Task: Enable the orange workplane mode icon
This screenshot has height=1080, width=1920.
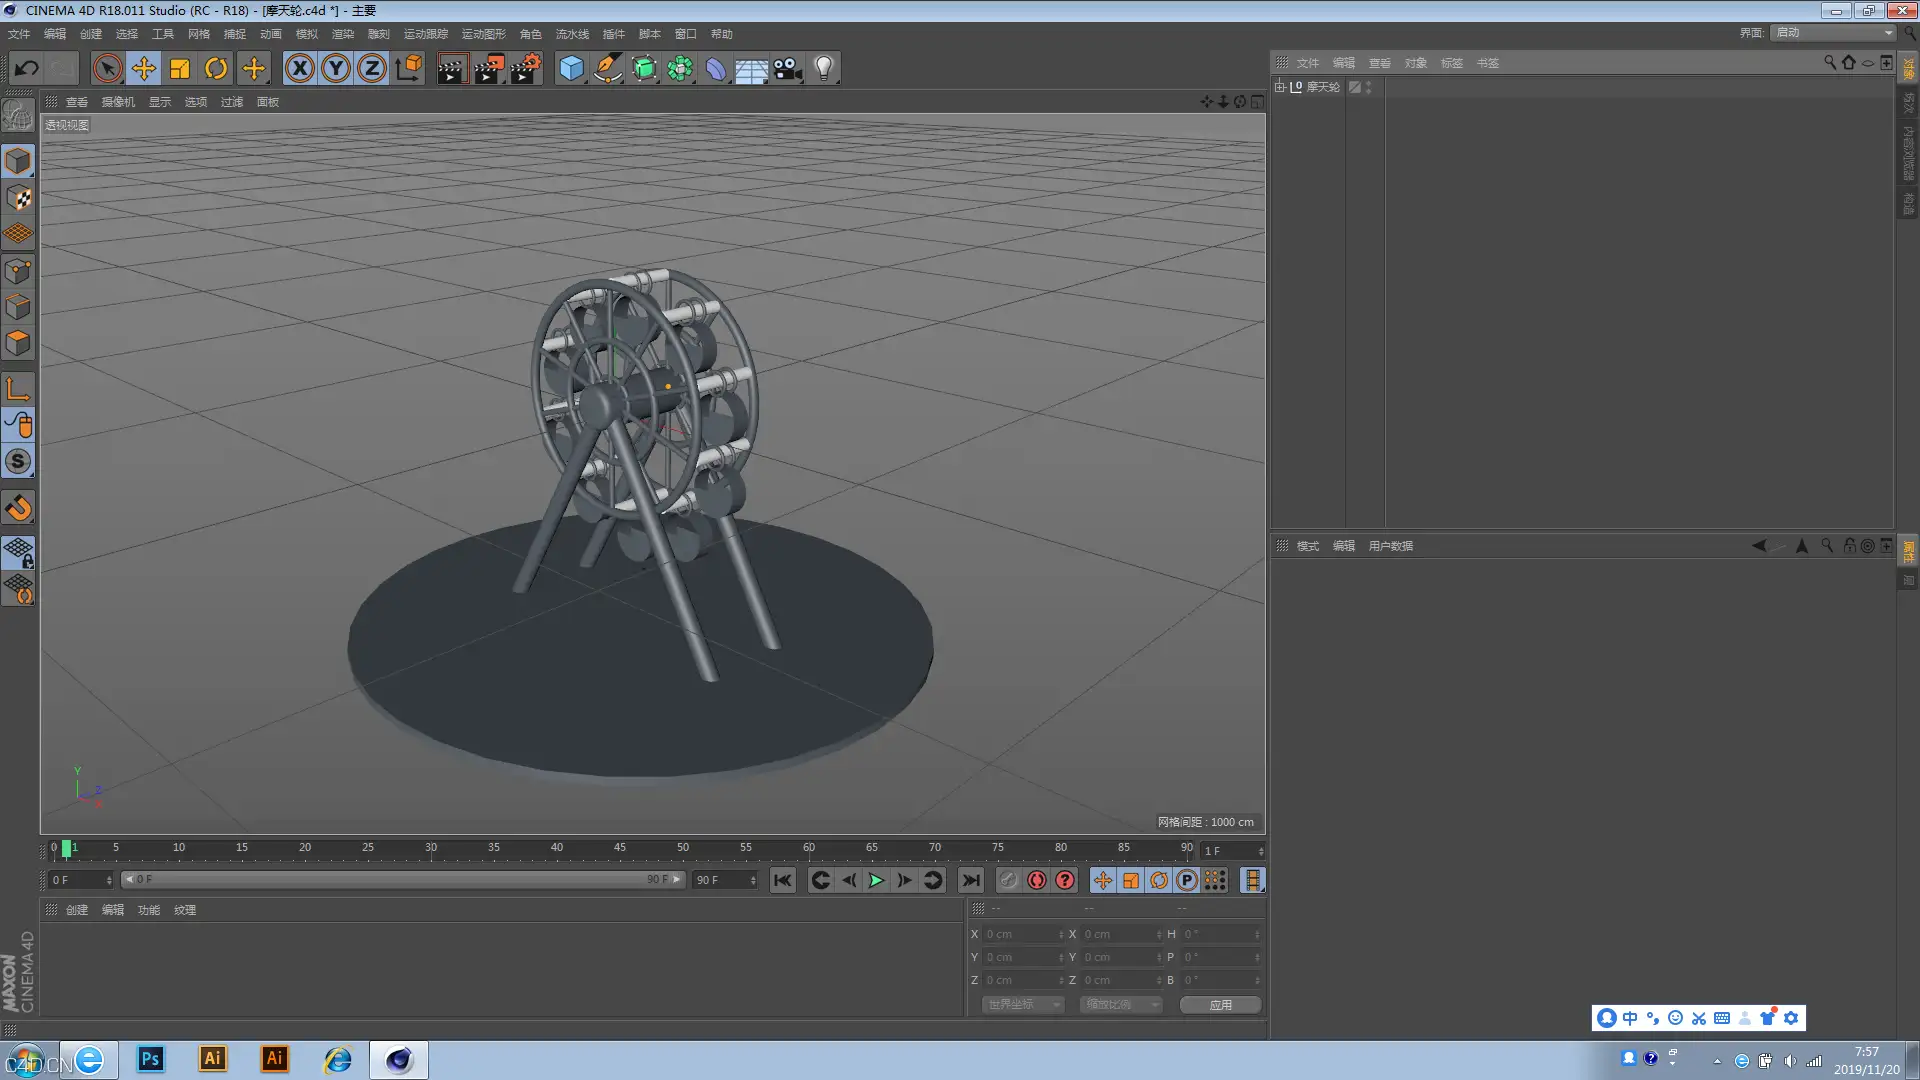Action: click(18, 234)
